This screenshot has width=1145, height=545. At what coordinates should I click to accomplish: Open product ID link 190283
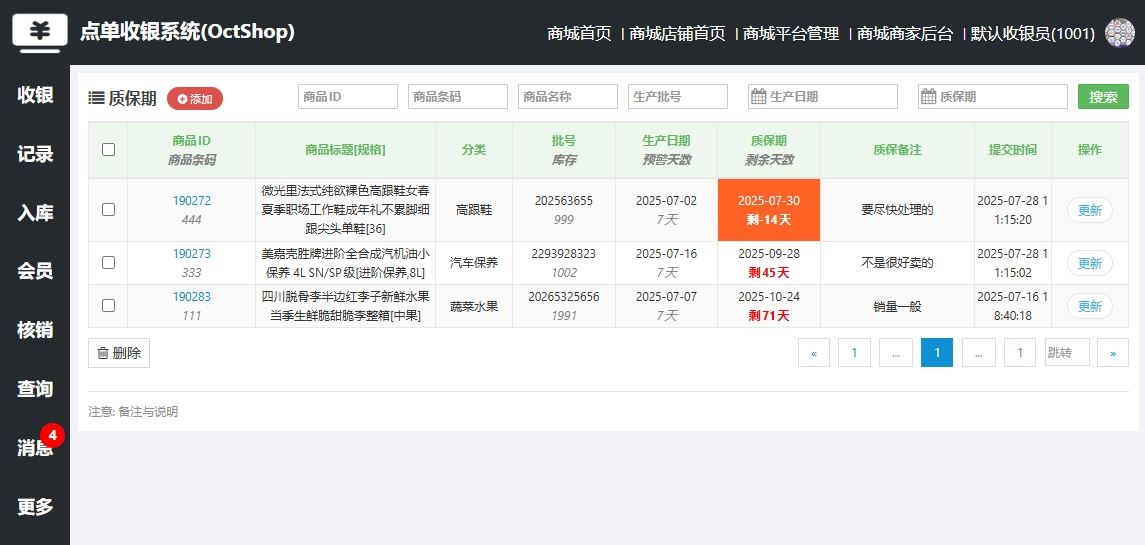191,297
